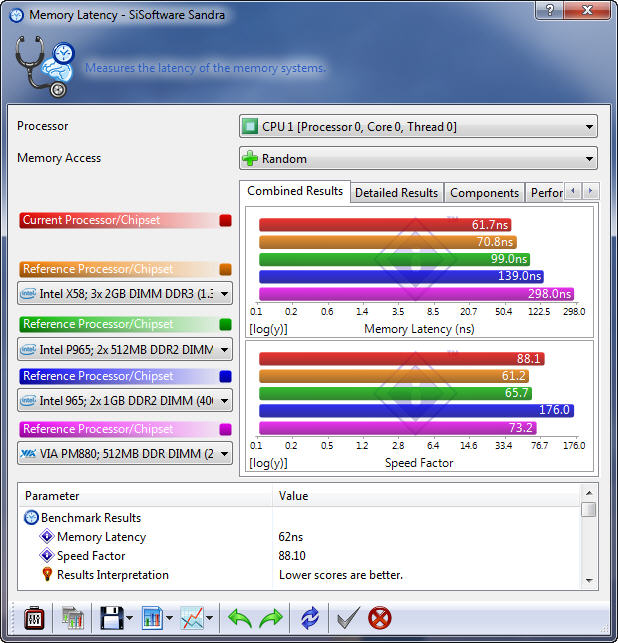Switch to Components tab
Screen dimensions: 618x643
(x=484, y=193)
